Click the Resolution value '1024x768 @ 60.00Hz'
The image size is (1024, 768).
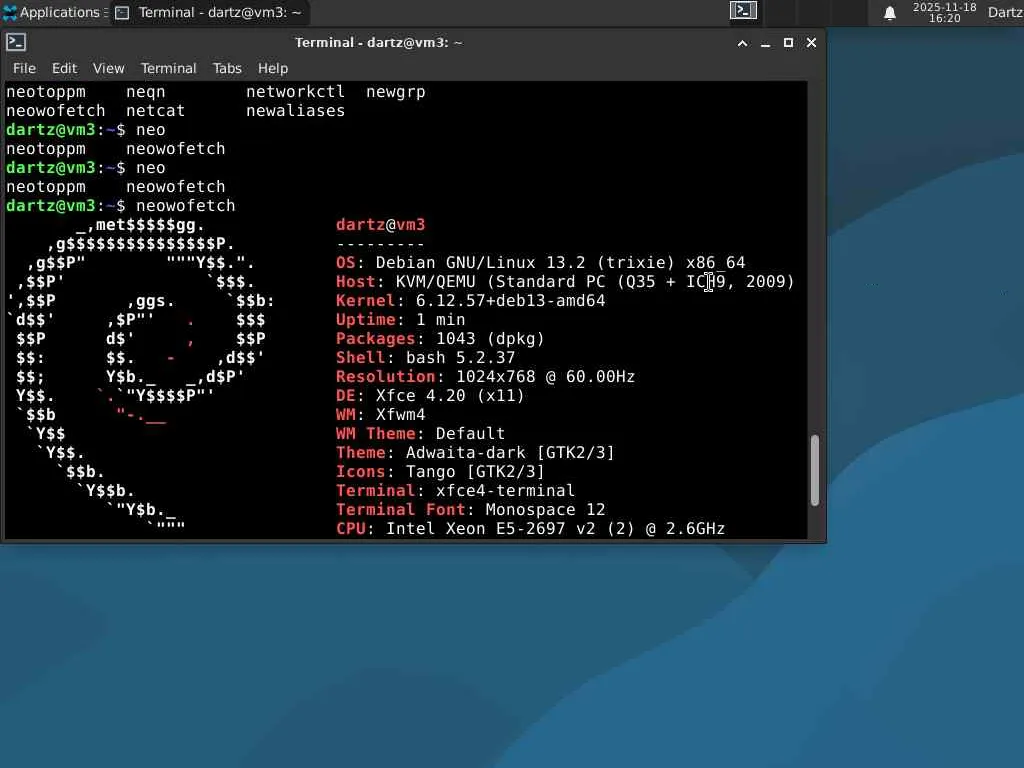tap(545, 376)
